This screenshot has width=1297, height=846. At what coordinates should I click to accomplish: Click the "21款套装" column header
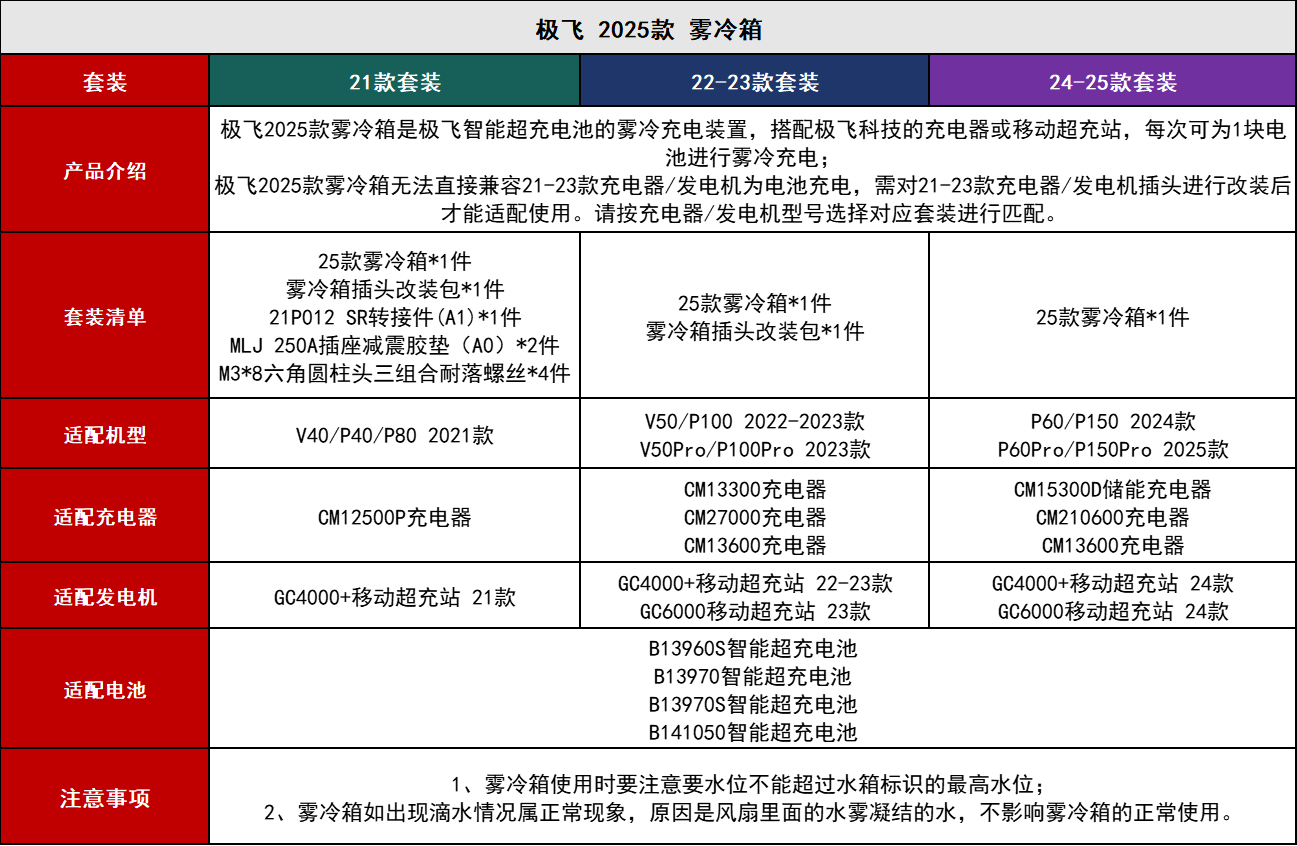pyautogui.click(x=395, y=82)
